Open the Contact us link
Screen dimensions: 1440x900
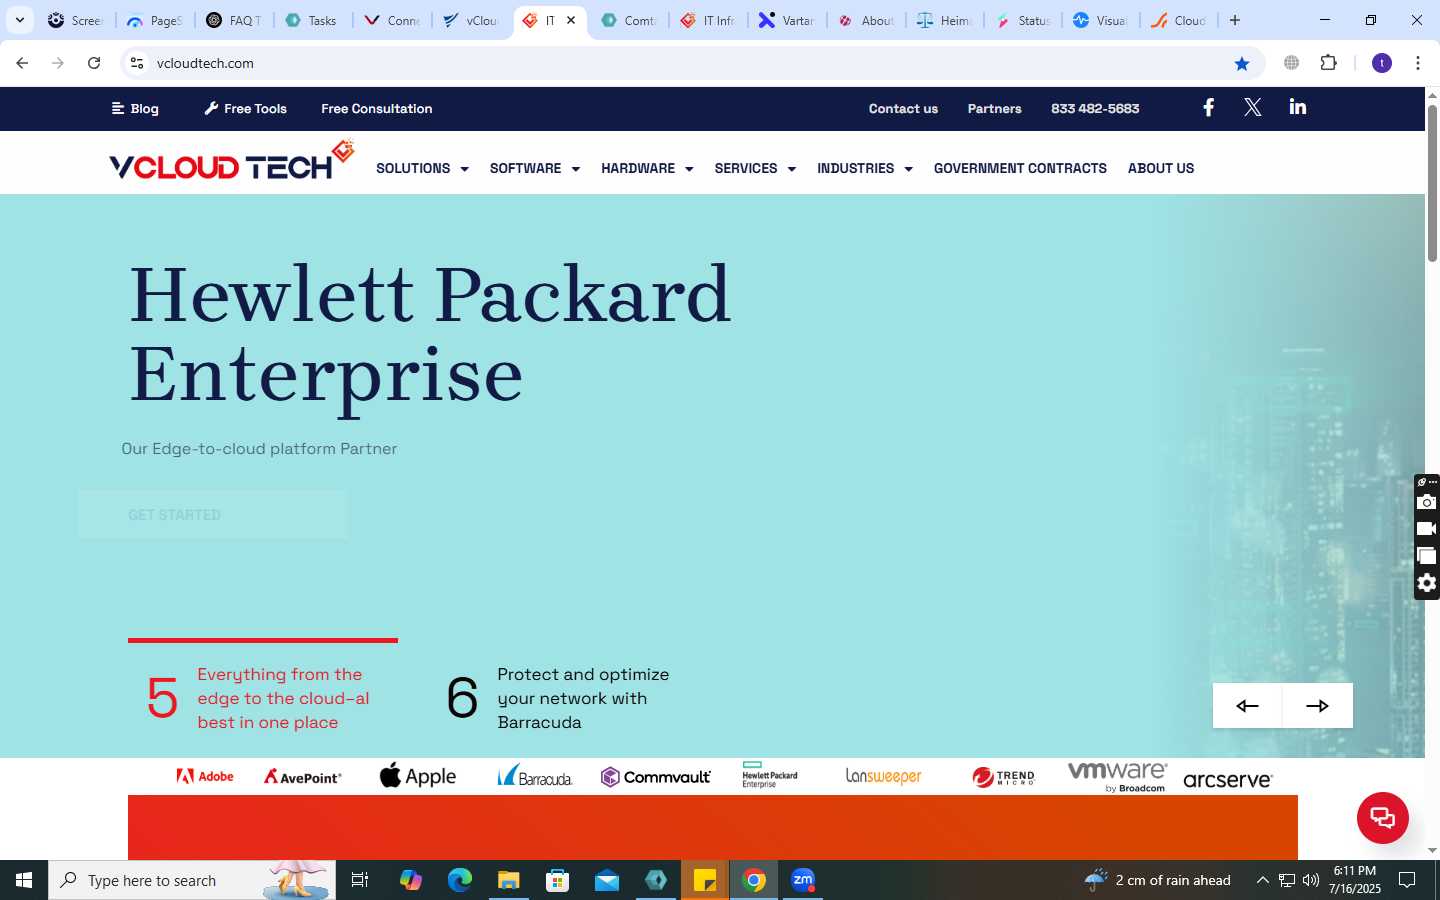pyautogui.click(x=903, y=108)
